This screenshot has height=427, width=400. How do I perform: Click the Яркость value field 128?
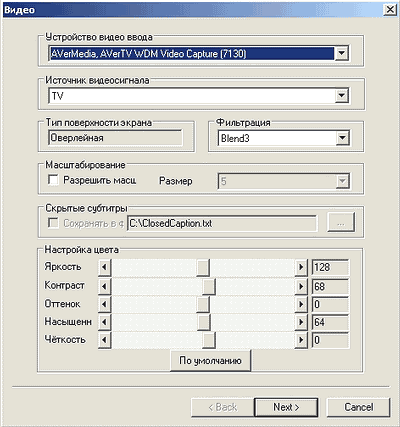coord(330,267)
